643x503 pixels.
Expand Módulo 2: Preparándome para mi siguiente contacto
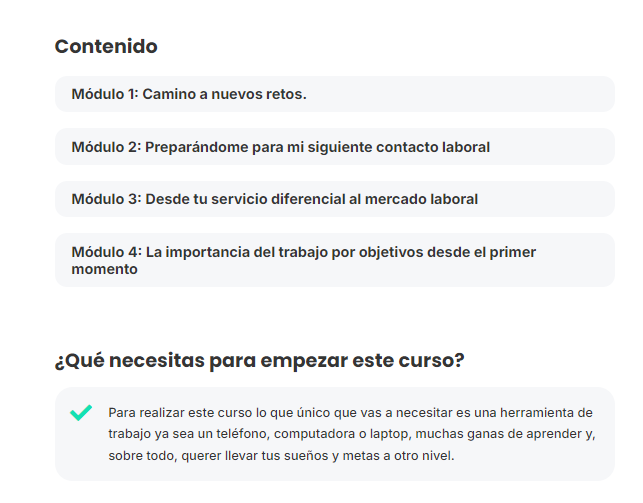(335, 147)
